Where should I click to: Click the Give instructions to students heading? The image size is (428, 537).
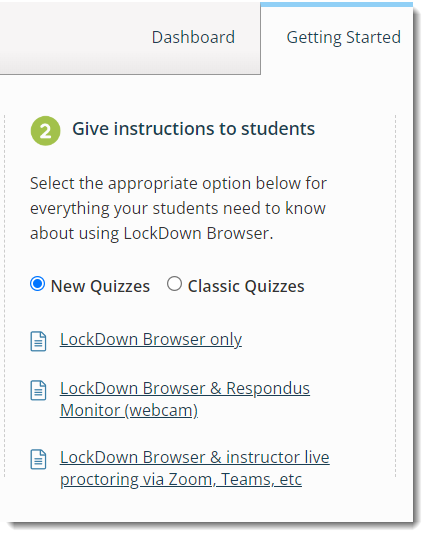coord(193,129)
